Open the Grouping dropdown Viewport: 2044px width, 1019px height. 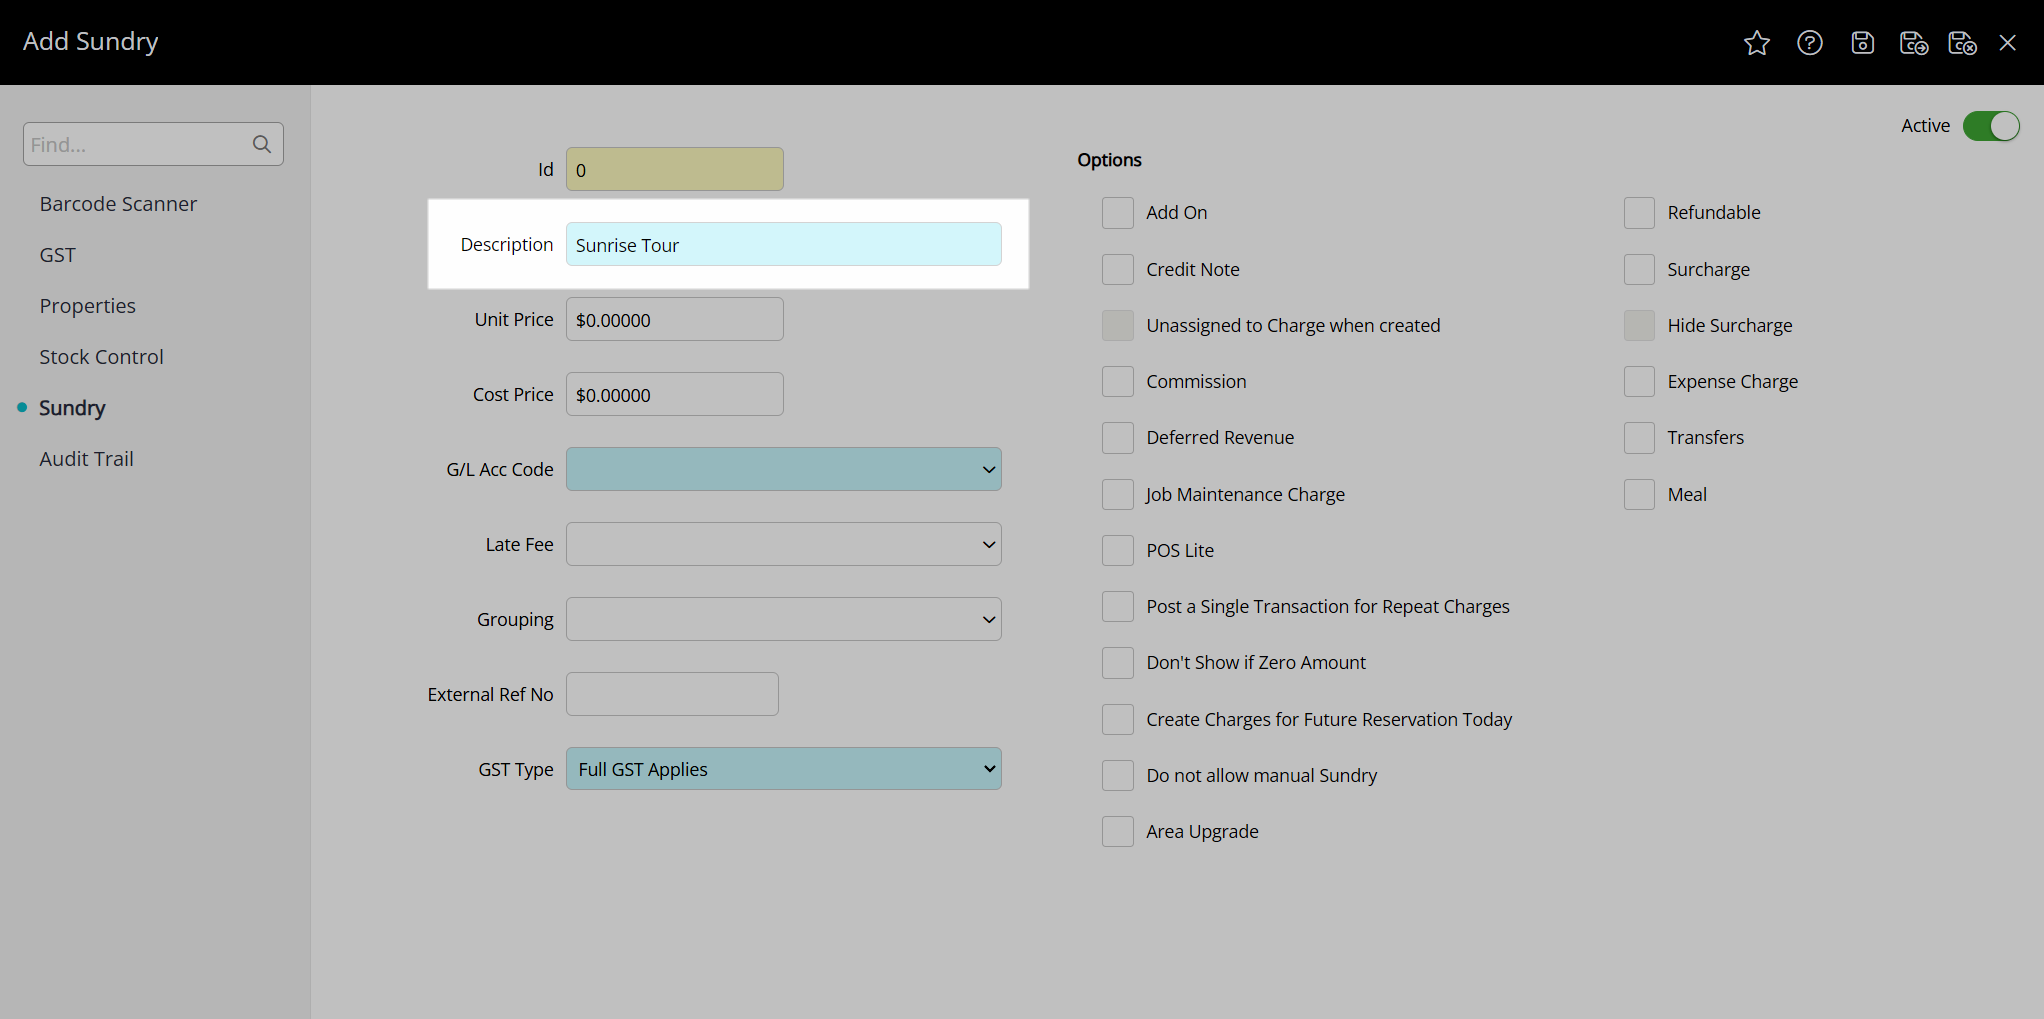[x=784, y=619]
